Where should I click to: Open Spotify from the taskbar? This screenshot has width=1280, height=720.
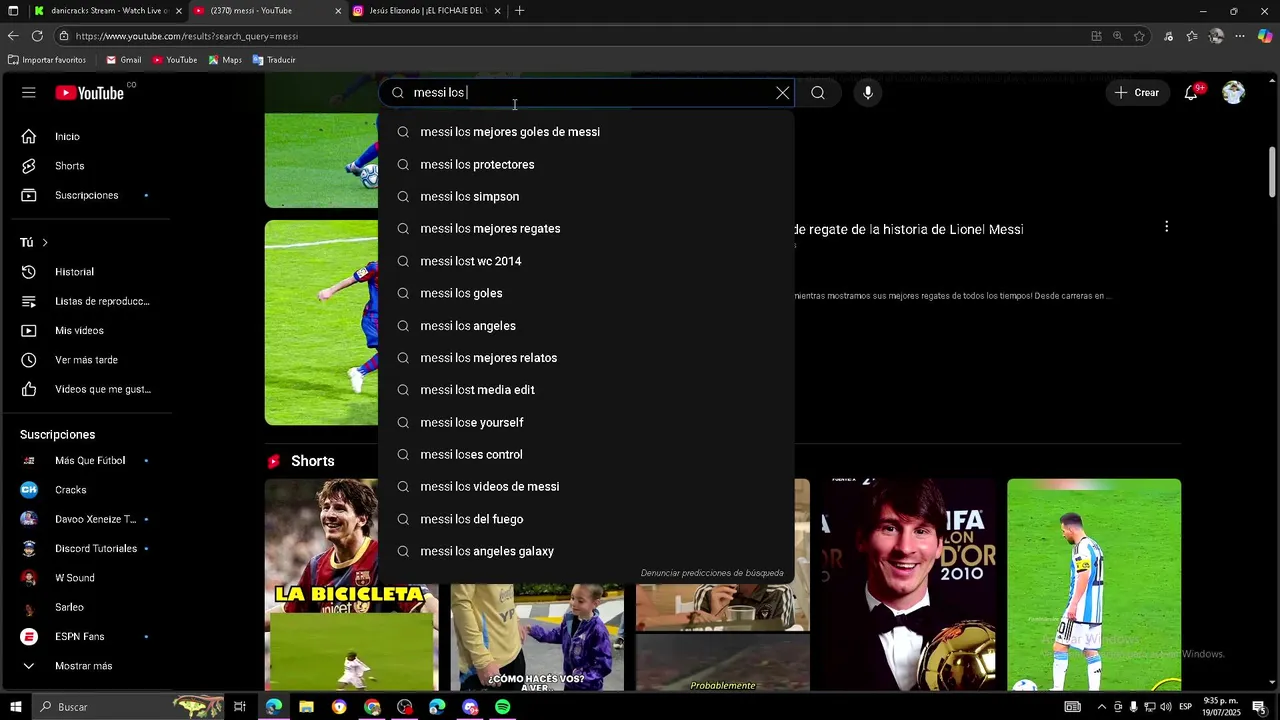(503, 707)
